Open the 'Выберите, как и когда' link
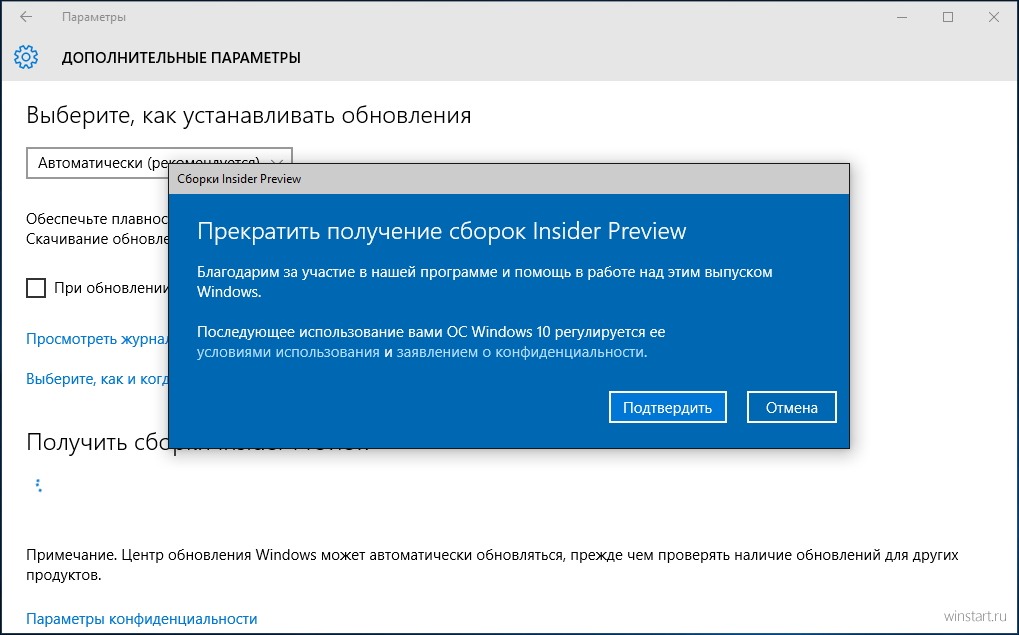The width and height of the screenshot is (1019, 635). coord(97,378)
